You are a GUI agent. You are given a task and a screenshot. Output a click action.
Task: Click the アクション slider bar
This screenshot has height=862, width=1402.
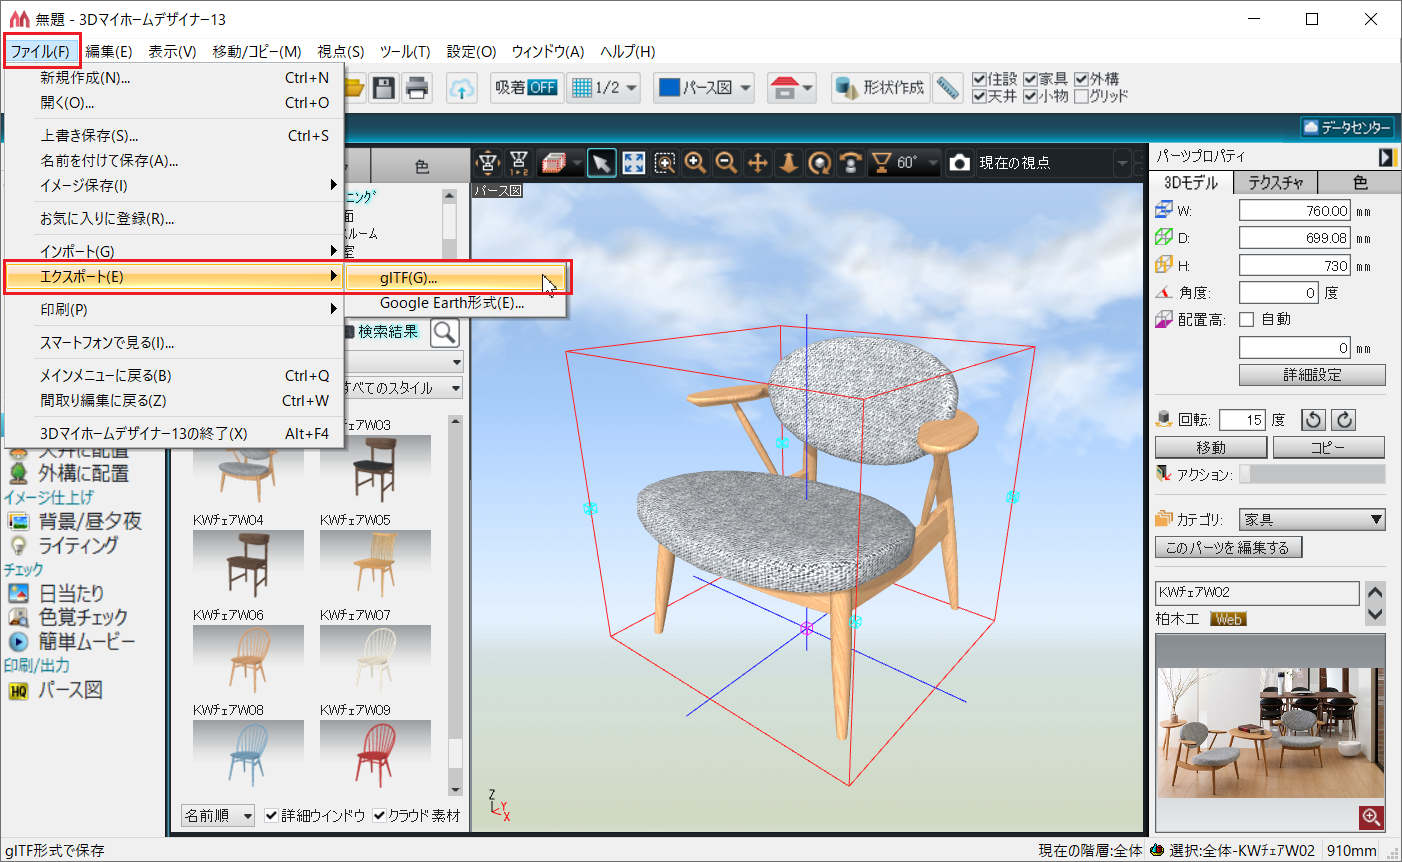(x=1312, y=474)
